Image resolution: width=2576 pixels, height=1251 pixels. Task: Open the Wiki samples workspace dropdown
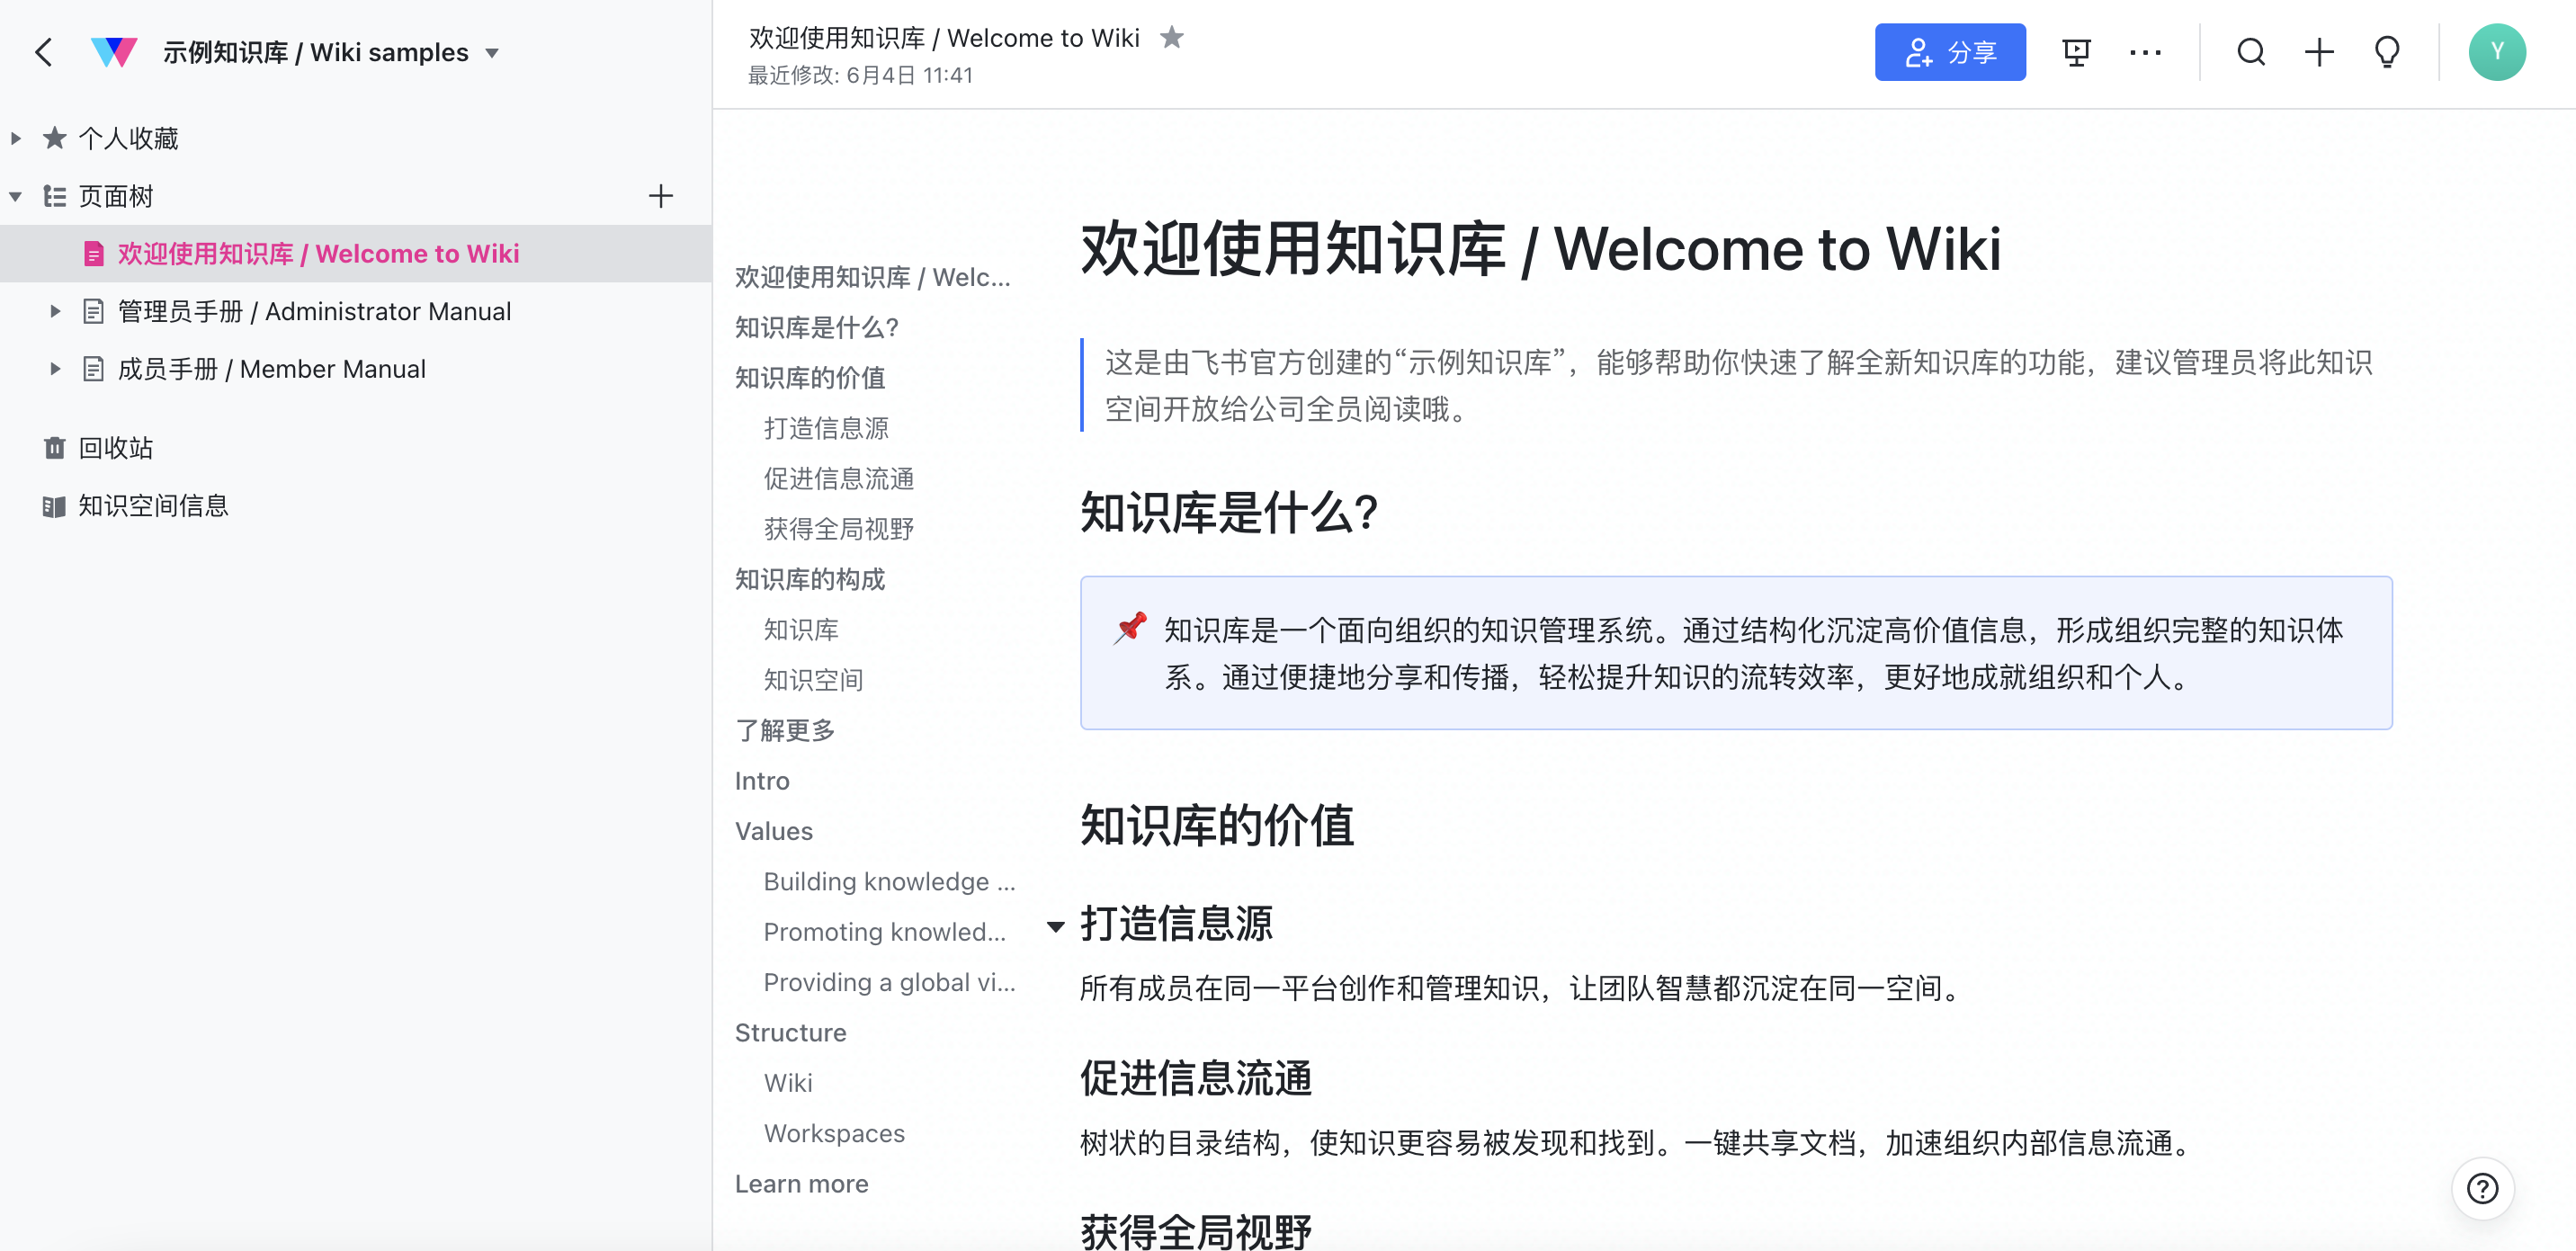tap(492, 53)
